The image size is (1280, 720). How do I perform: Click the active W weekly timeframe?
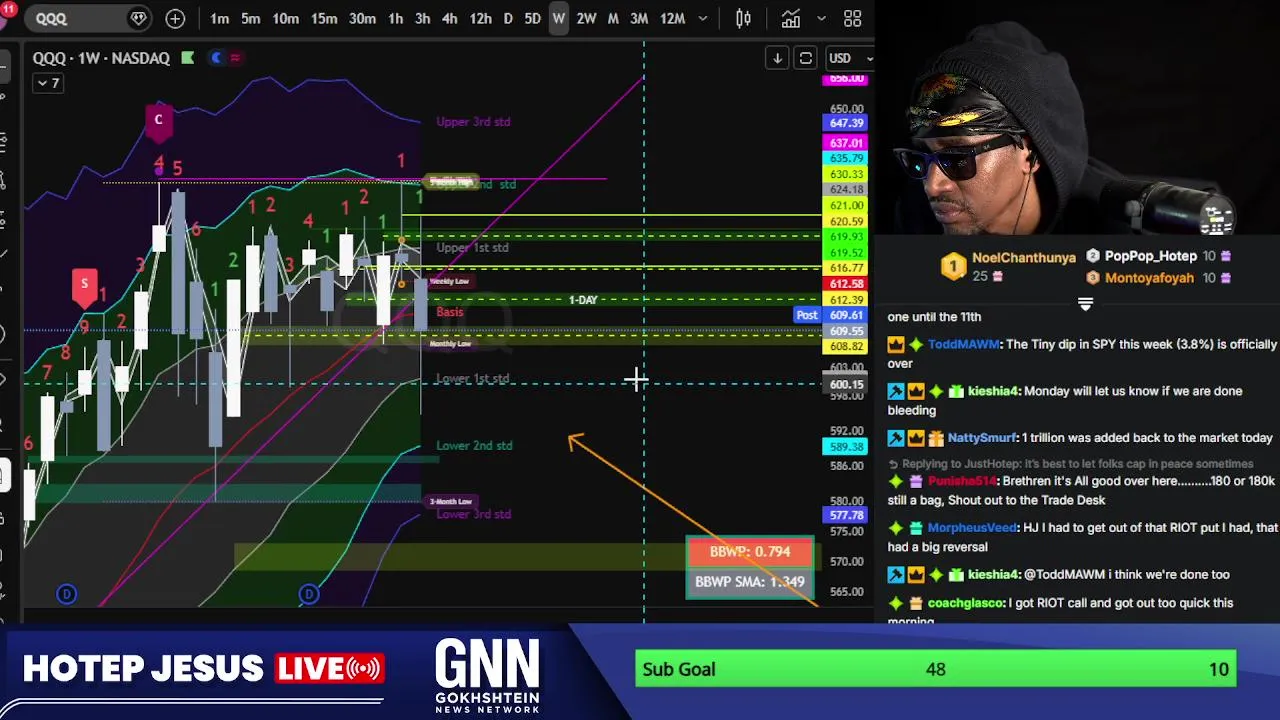coord(559,18)
